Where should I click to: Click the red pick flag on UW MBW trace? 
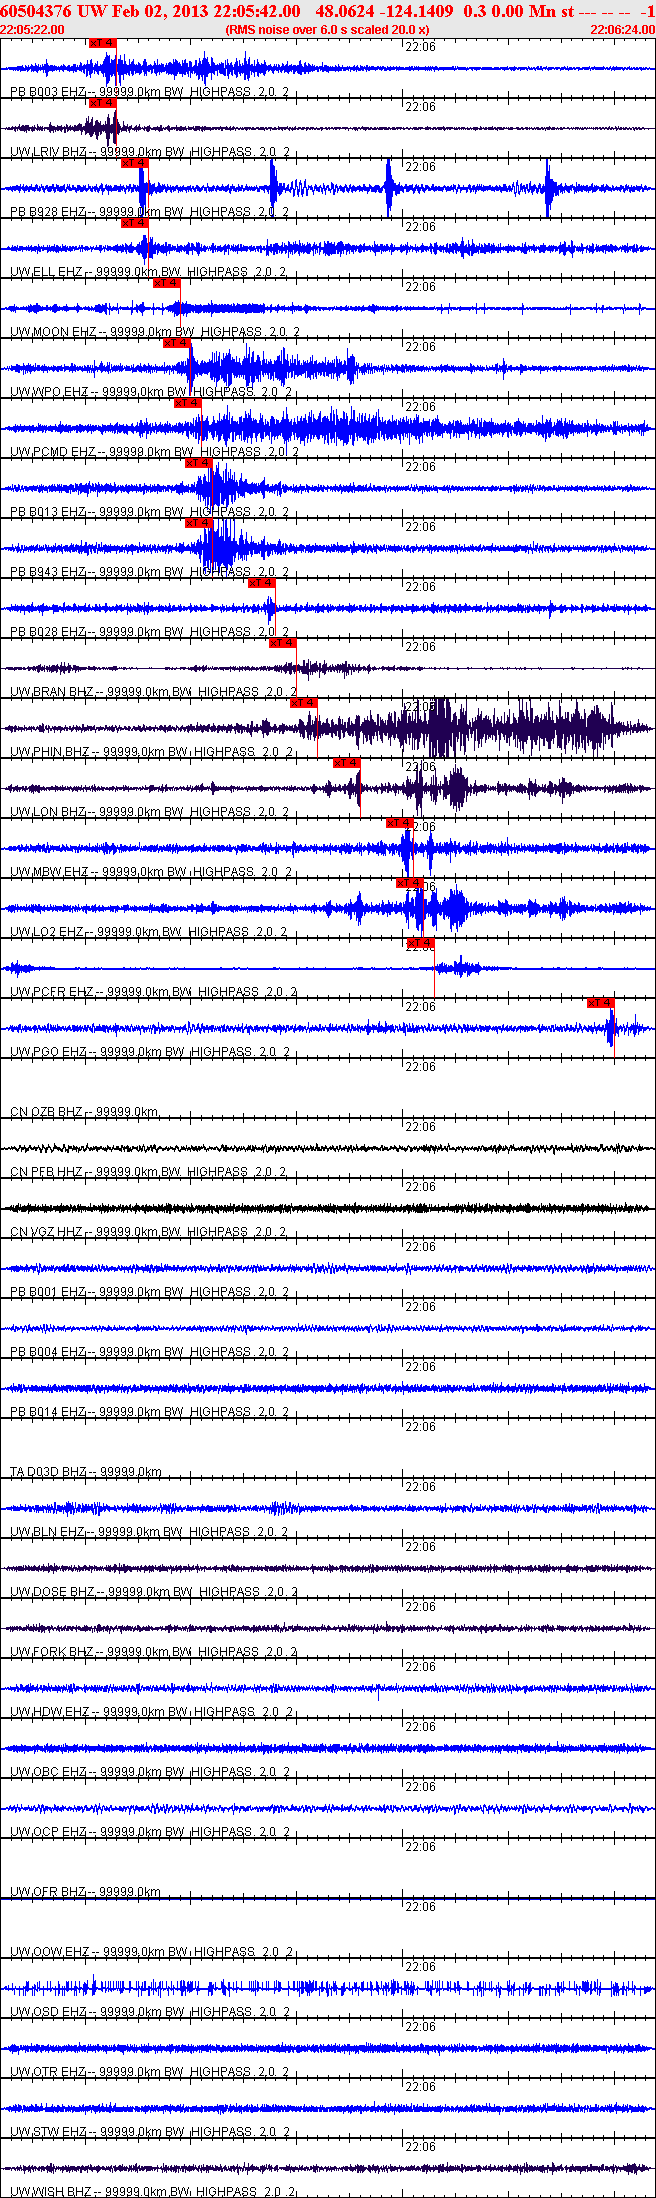pyautogui.click(x=400, y=823)
